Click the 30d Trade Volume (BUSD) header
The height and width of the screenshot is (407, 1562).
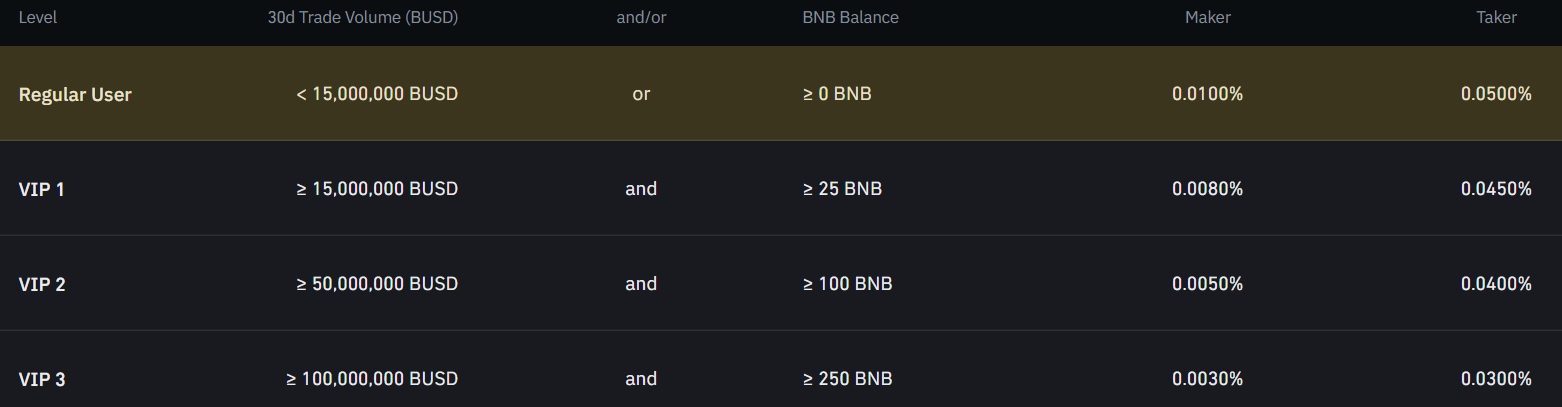[x=363, y=18]
